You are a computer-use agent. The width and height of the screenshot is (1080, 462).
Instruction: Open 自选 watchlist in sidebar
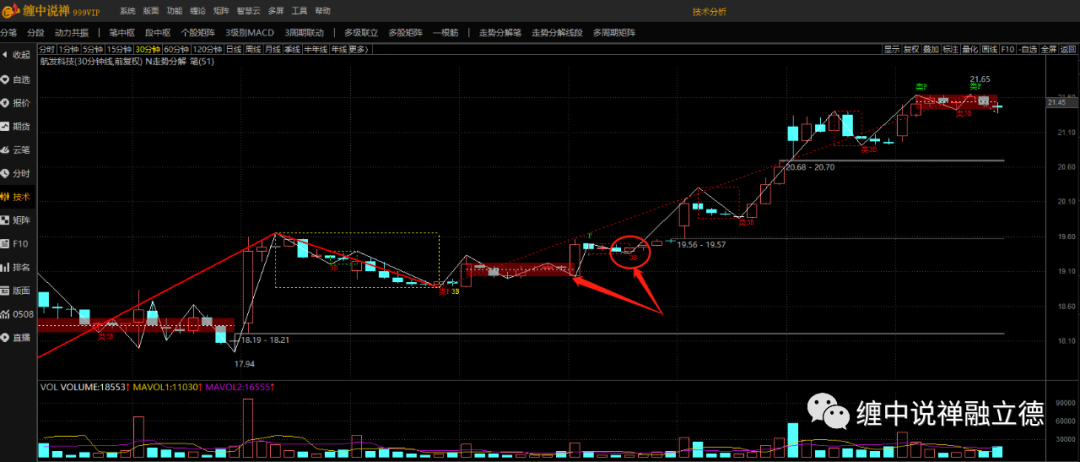17,80
